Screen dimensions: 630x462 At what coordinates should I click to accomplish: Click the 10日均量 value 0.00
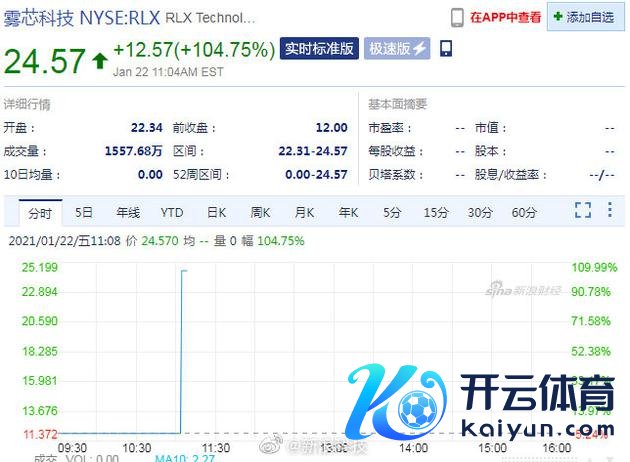150,174
